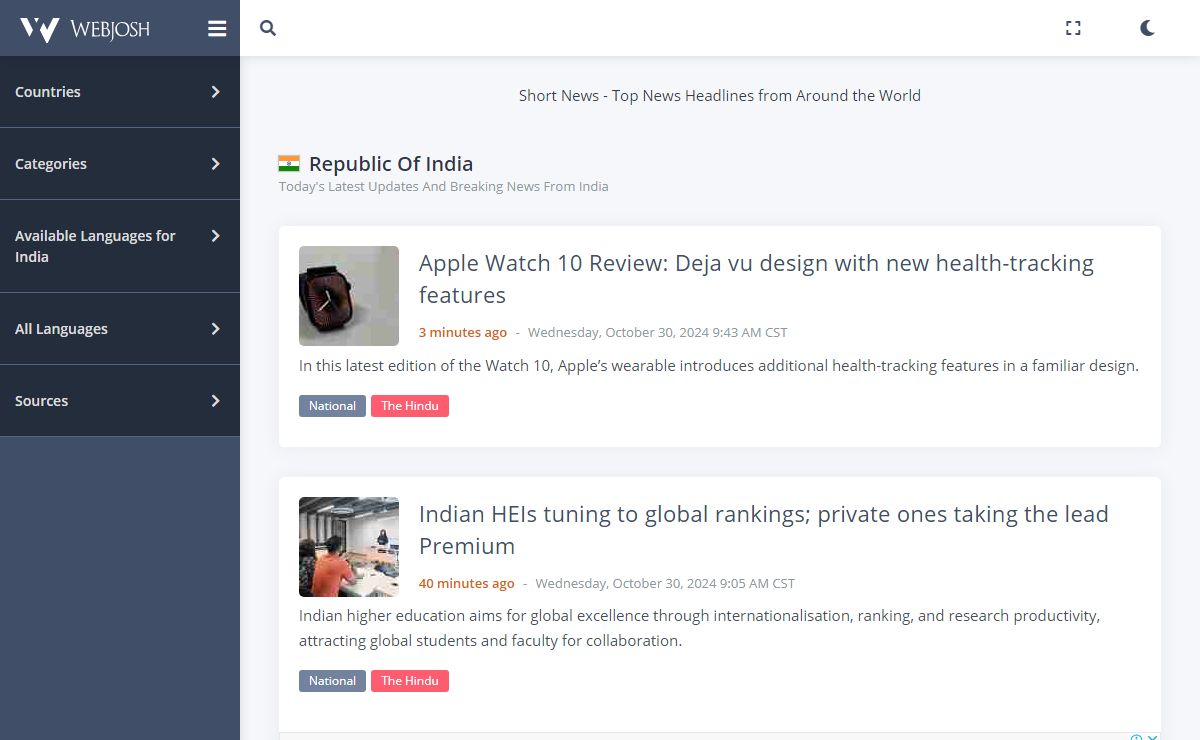The height and width of the screenshot is (740, 1200).
Task: View the Indian HEIs article thumbnail
Action: tap(349, 547)
